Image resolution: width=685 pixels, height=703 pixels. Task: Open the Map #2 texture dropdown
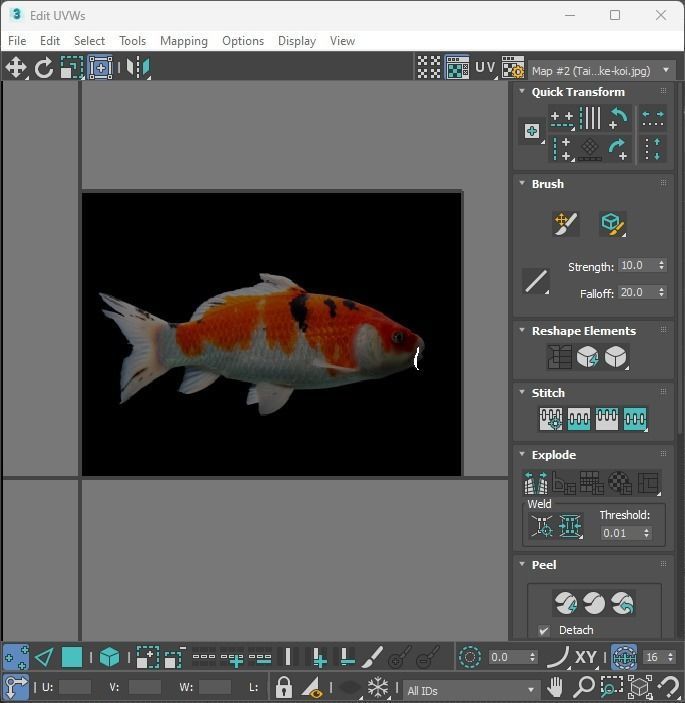601,71
